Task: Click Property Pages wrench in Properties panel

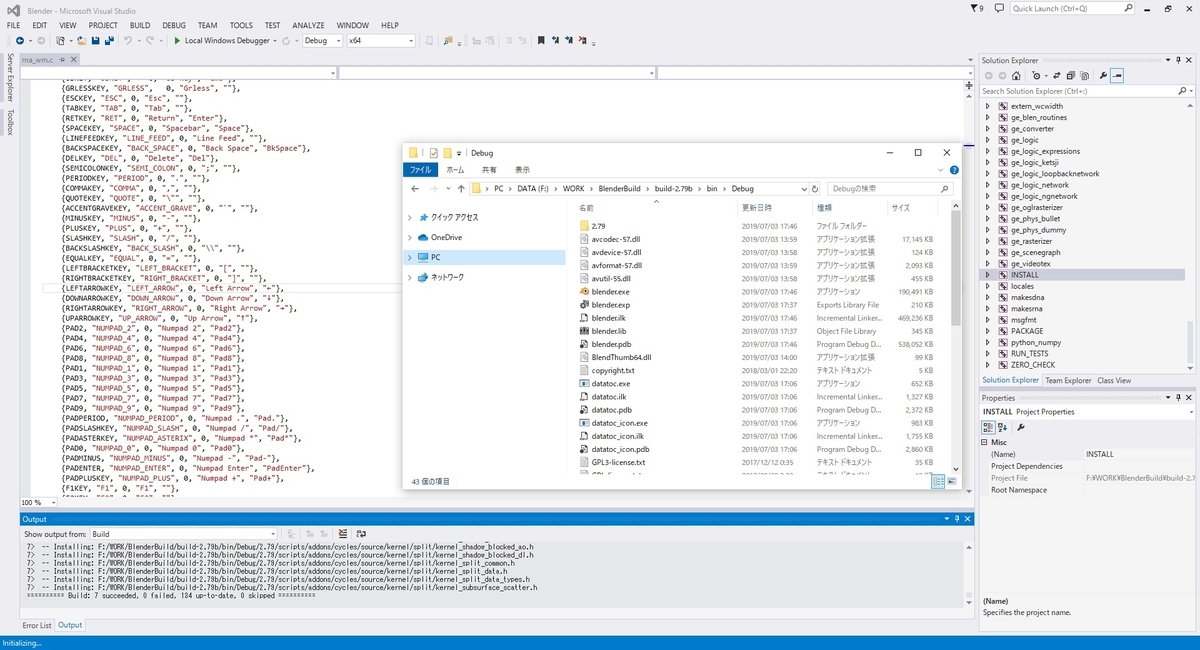Action: tap(1020, 427)
